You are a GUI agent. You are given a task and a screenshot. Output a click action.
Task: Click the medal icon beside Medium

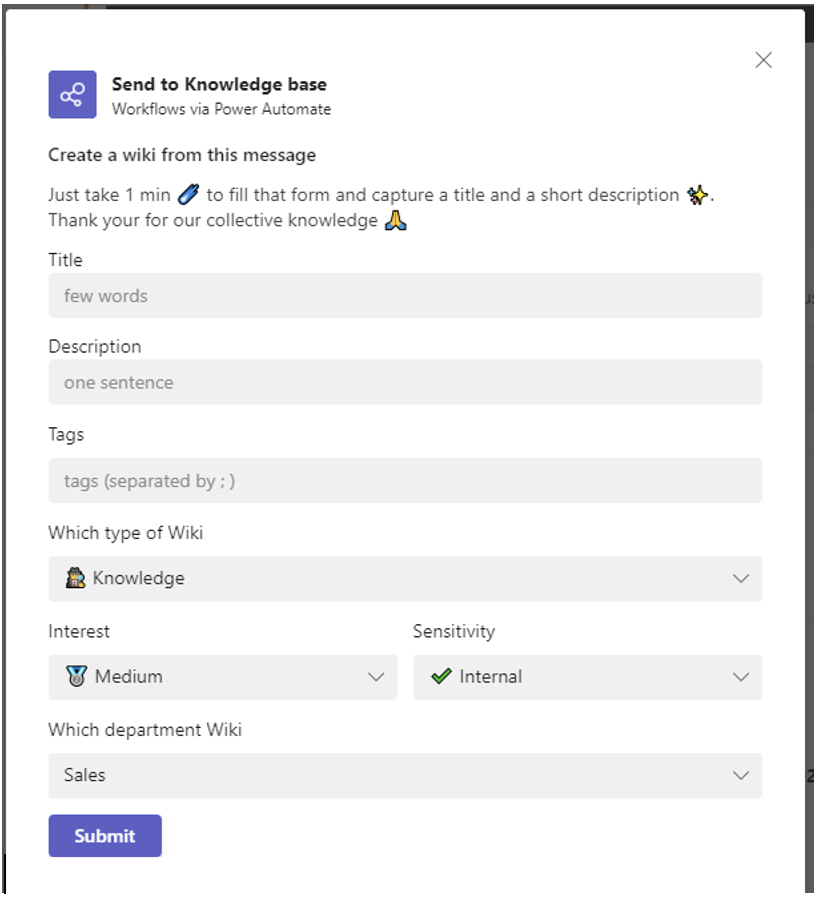pos(77,676)
